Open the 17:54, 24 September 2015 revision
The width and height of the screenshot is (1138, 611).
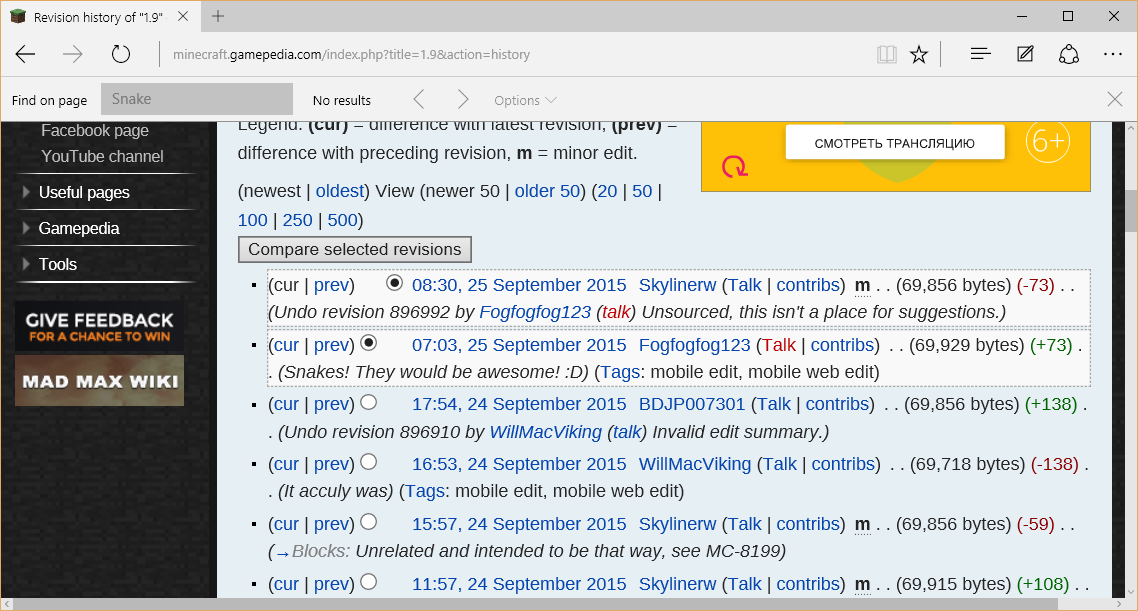tap(519, 404)
